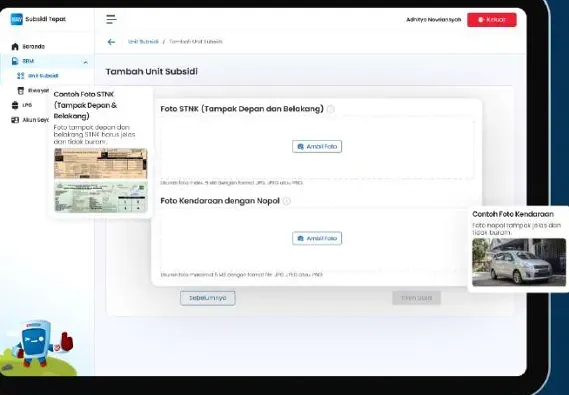This screenshot has width=569, height=395.
Task: Click the LPG gas cylinder icon
Action: pyautogui.click(x=15, y=105)
